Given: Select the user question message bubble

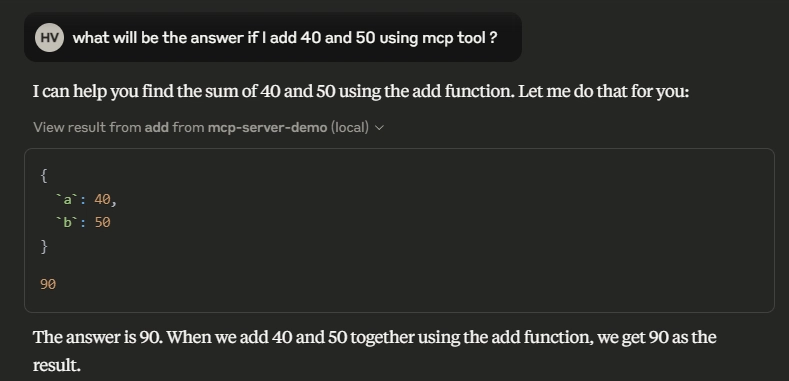Looking at the screenshot, I should (x=273, y=37).
